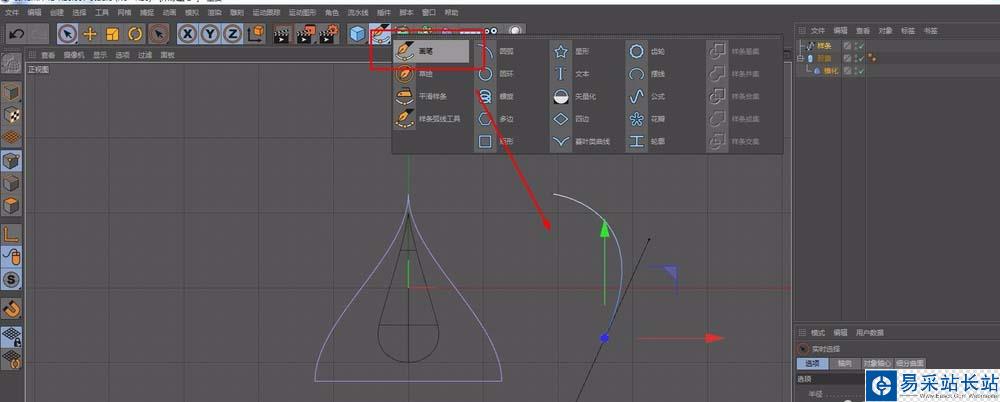The height and width of the screenshot is (402, 1000).
Task: Open the 文件 File menu
Action: point(11,12)
